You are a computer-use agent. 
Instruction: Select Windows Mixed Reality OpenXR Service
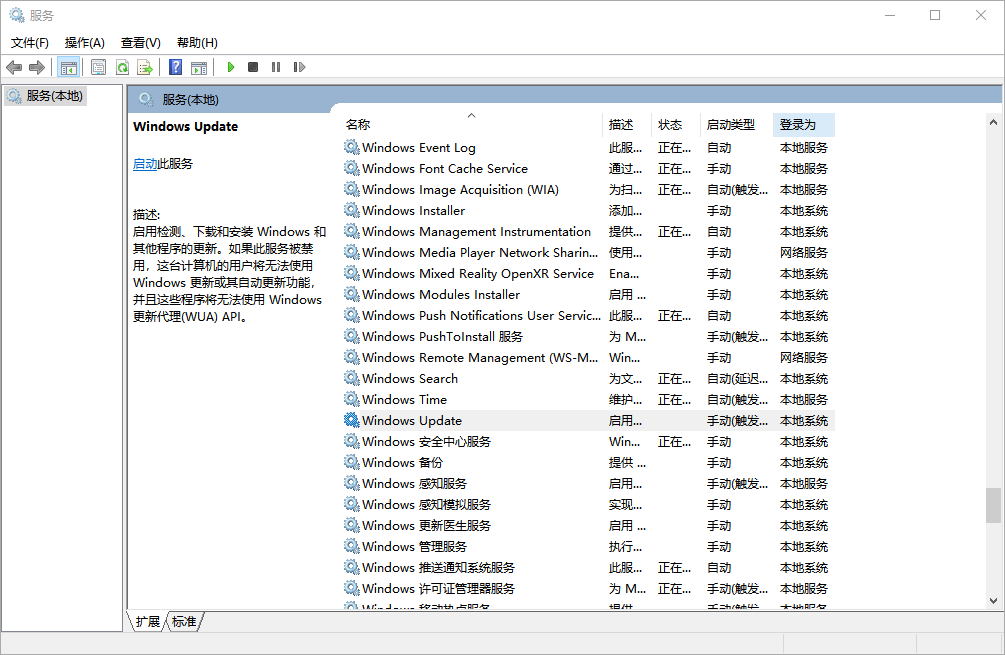pyautogui.click(x=588, y=274)
